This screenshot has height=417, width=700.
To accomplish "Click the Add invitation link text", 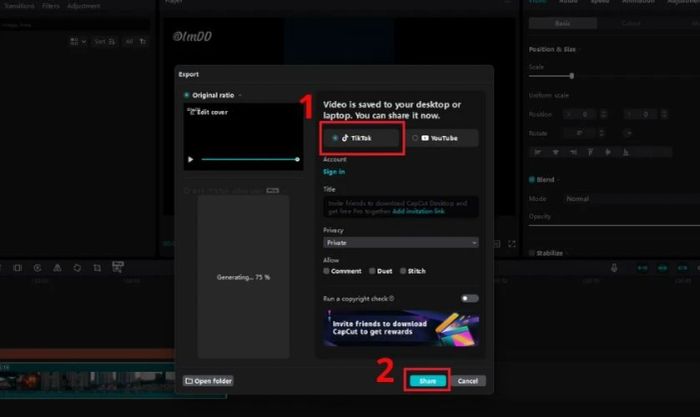I will 418,211.
